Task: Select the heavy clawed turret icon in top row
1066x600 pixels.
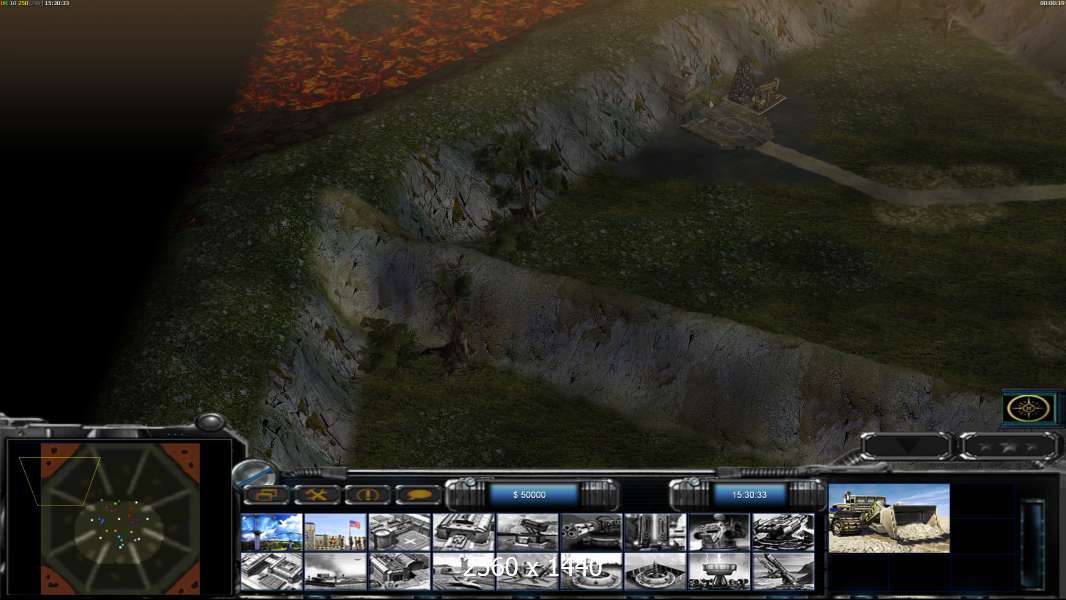Action: coord(783,532)
